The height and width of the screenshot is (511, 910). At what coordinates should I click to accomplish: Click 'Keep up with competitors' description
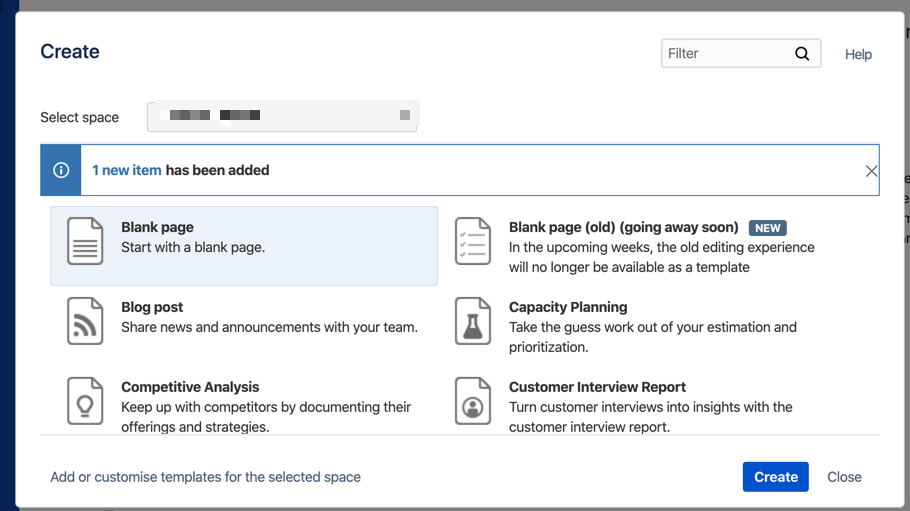[x=266, y=416]
